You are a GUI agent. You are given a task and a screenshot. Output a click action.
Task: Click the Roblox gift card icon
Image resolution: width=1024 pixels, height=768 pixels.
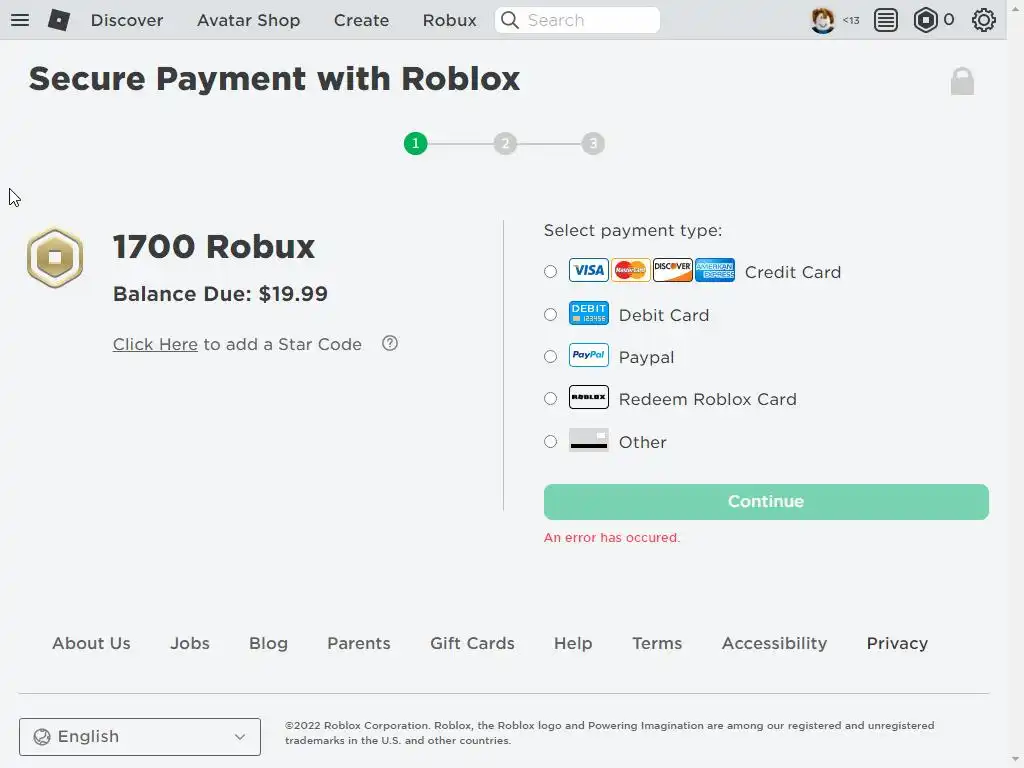click(x=588, y=397)
